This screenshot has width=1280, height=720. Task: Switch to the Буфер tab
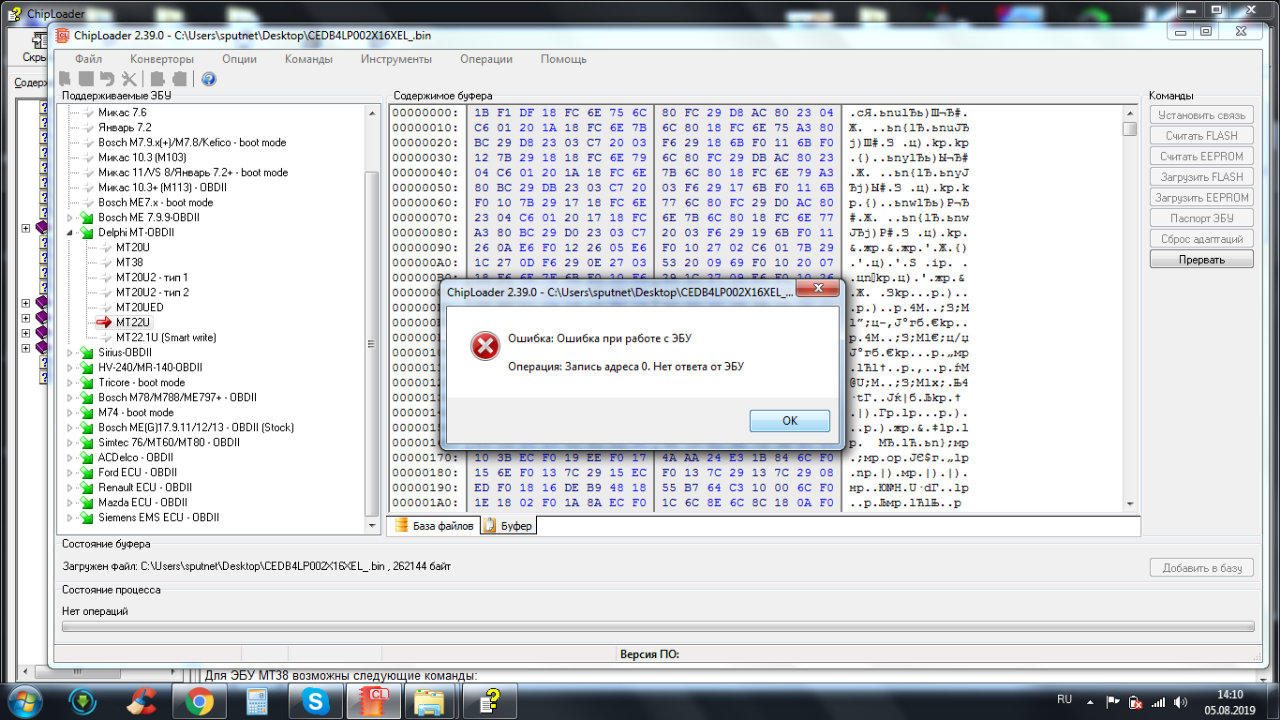pyautogui.click(x=509, y=525)
